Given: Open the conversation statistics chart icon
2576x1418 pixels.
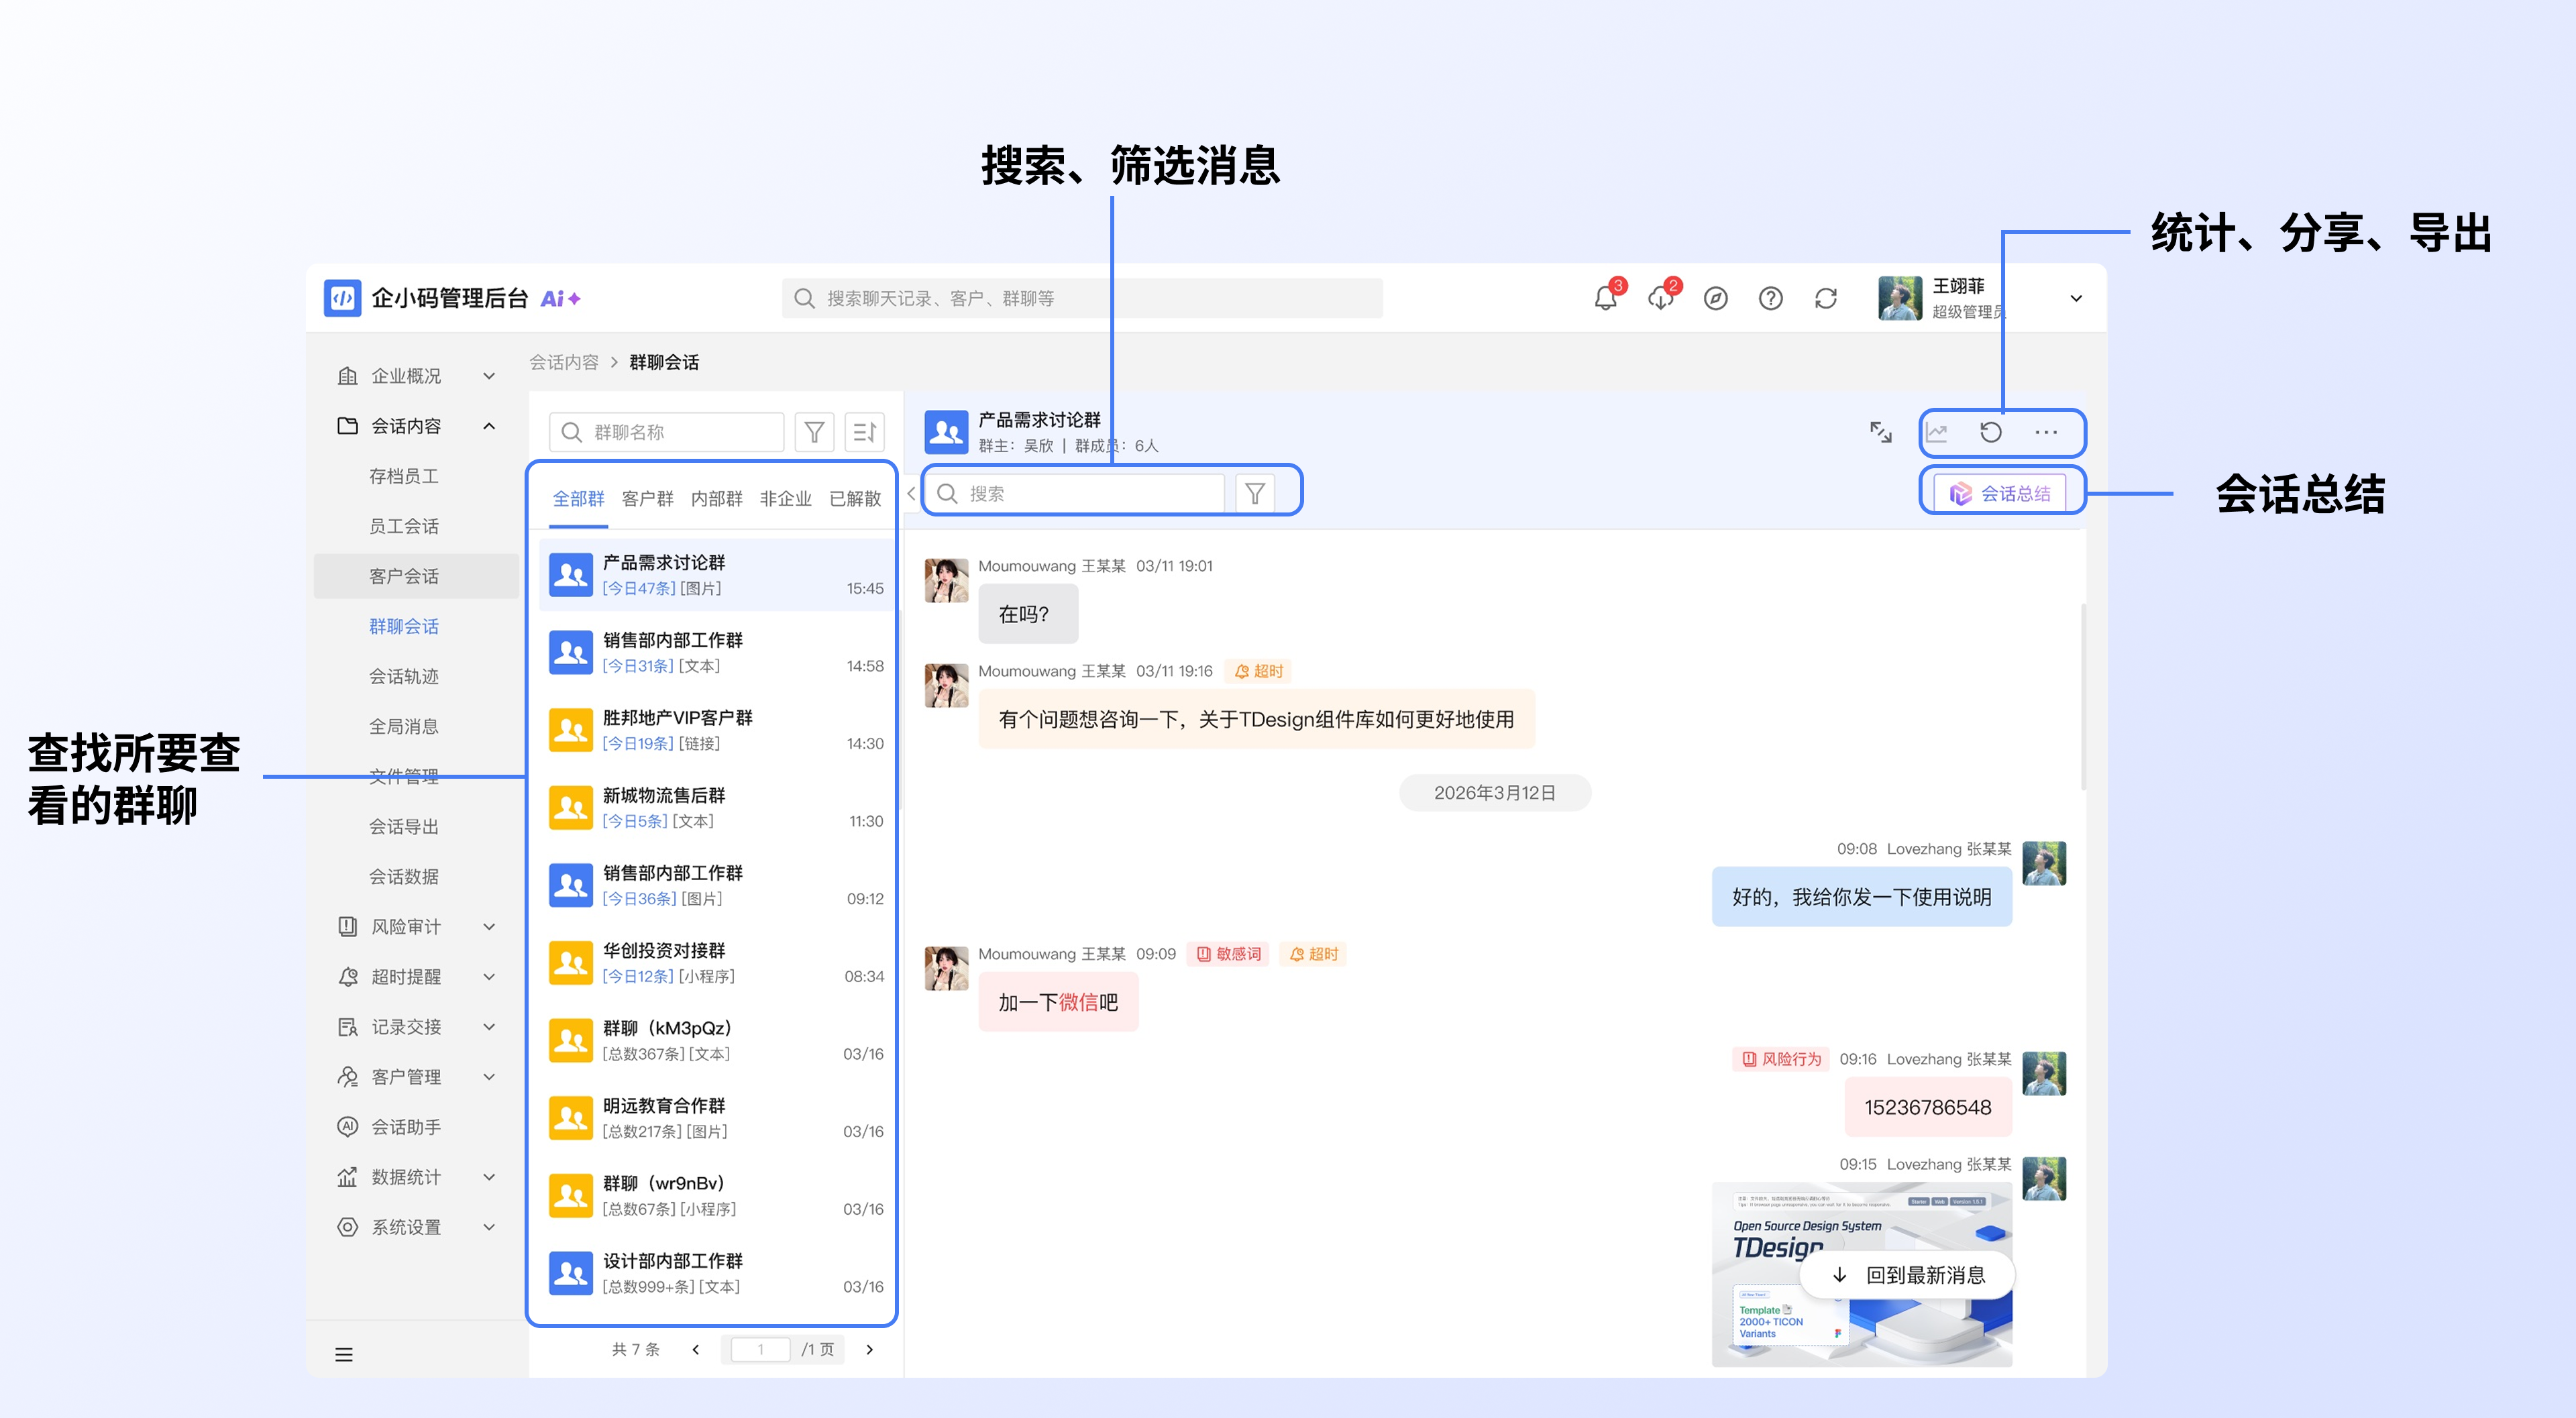Looking at the screenshot, I should pyautogui.click(x=1936, y=432).
